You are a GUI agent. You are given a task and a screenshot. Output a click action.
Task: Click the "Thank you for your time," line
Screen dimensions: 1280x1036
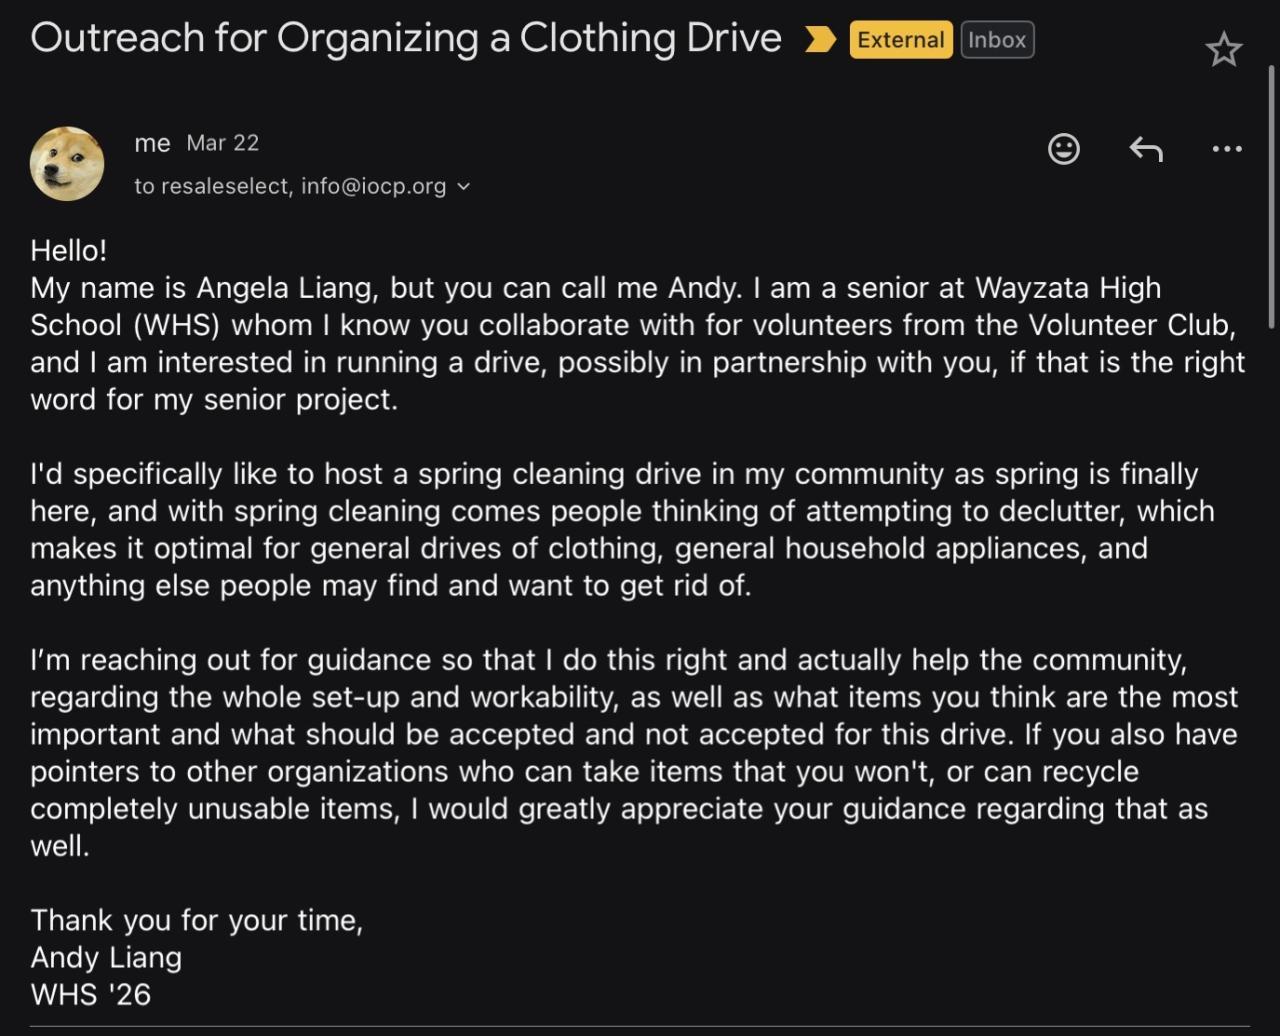click(196, 920)
